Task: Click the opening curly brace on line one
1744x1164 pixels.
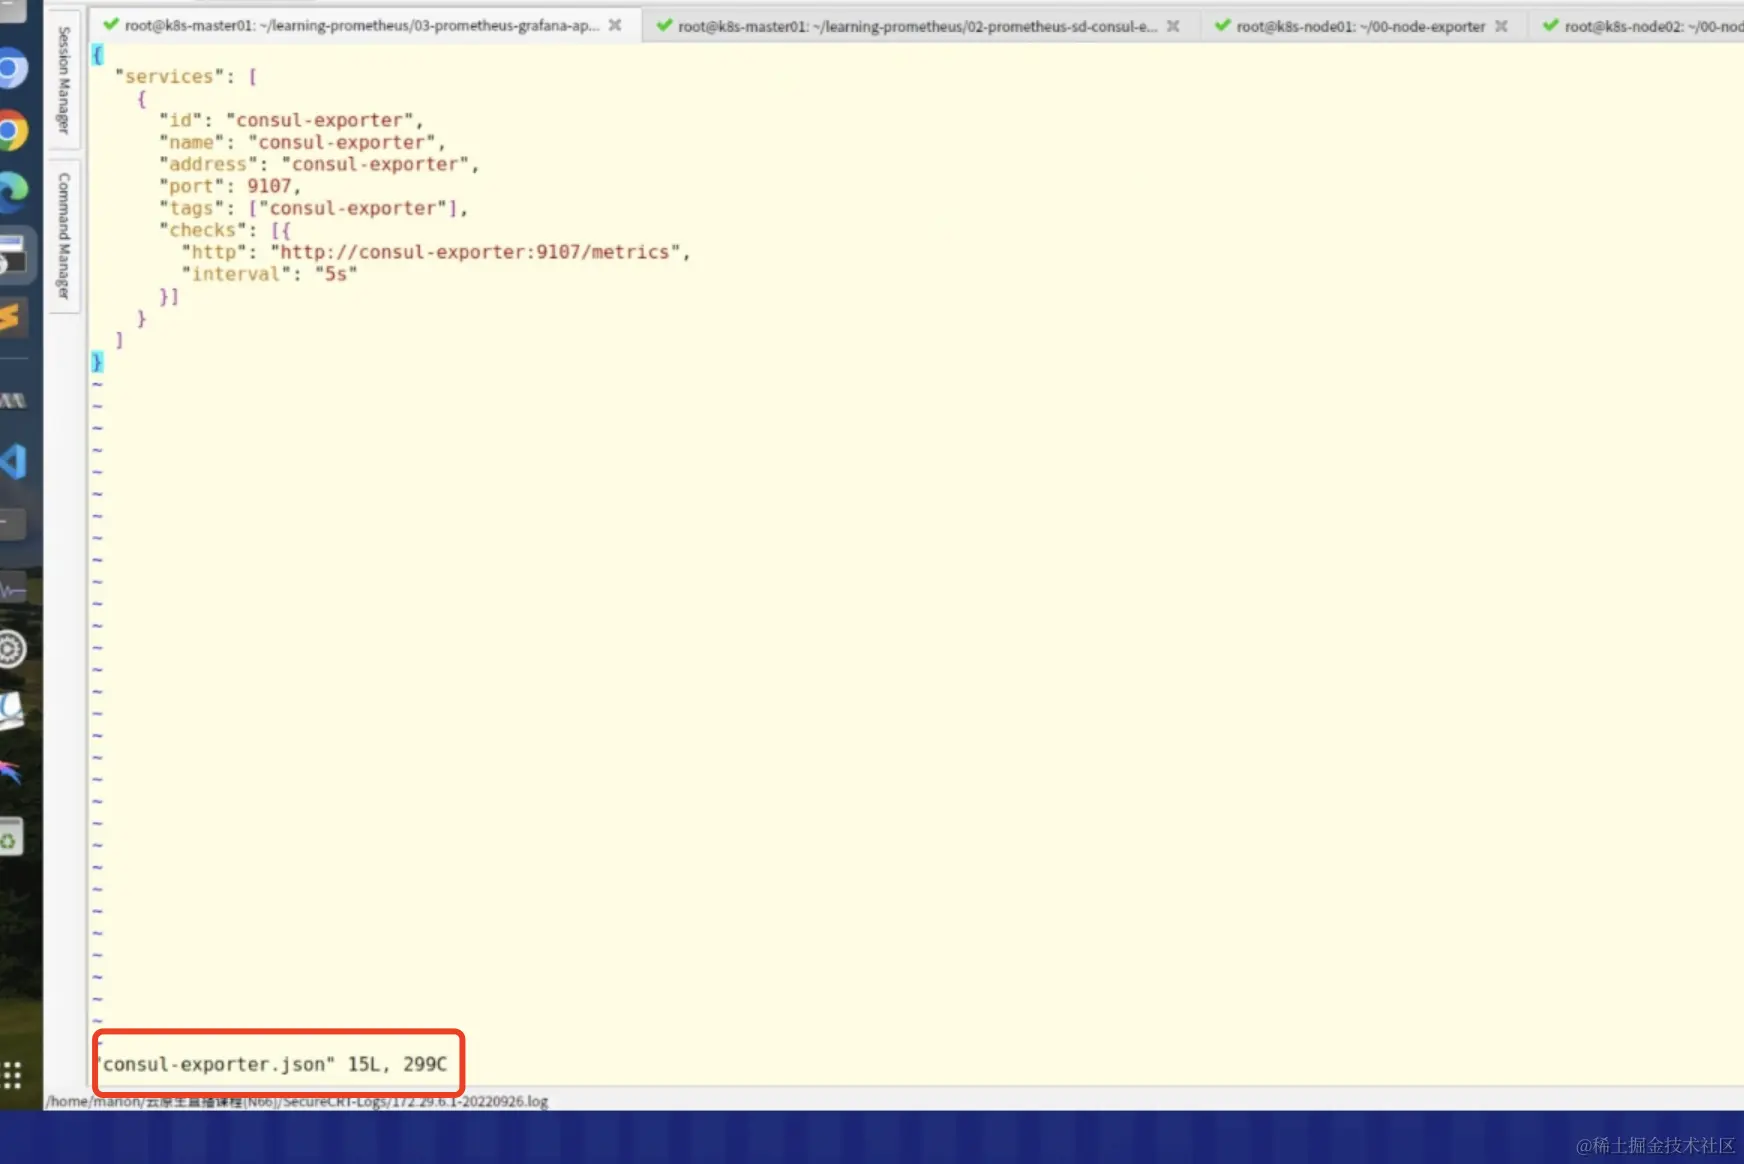Action: click(97, 55)
